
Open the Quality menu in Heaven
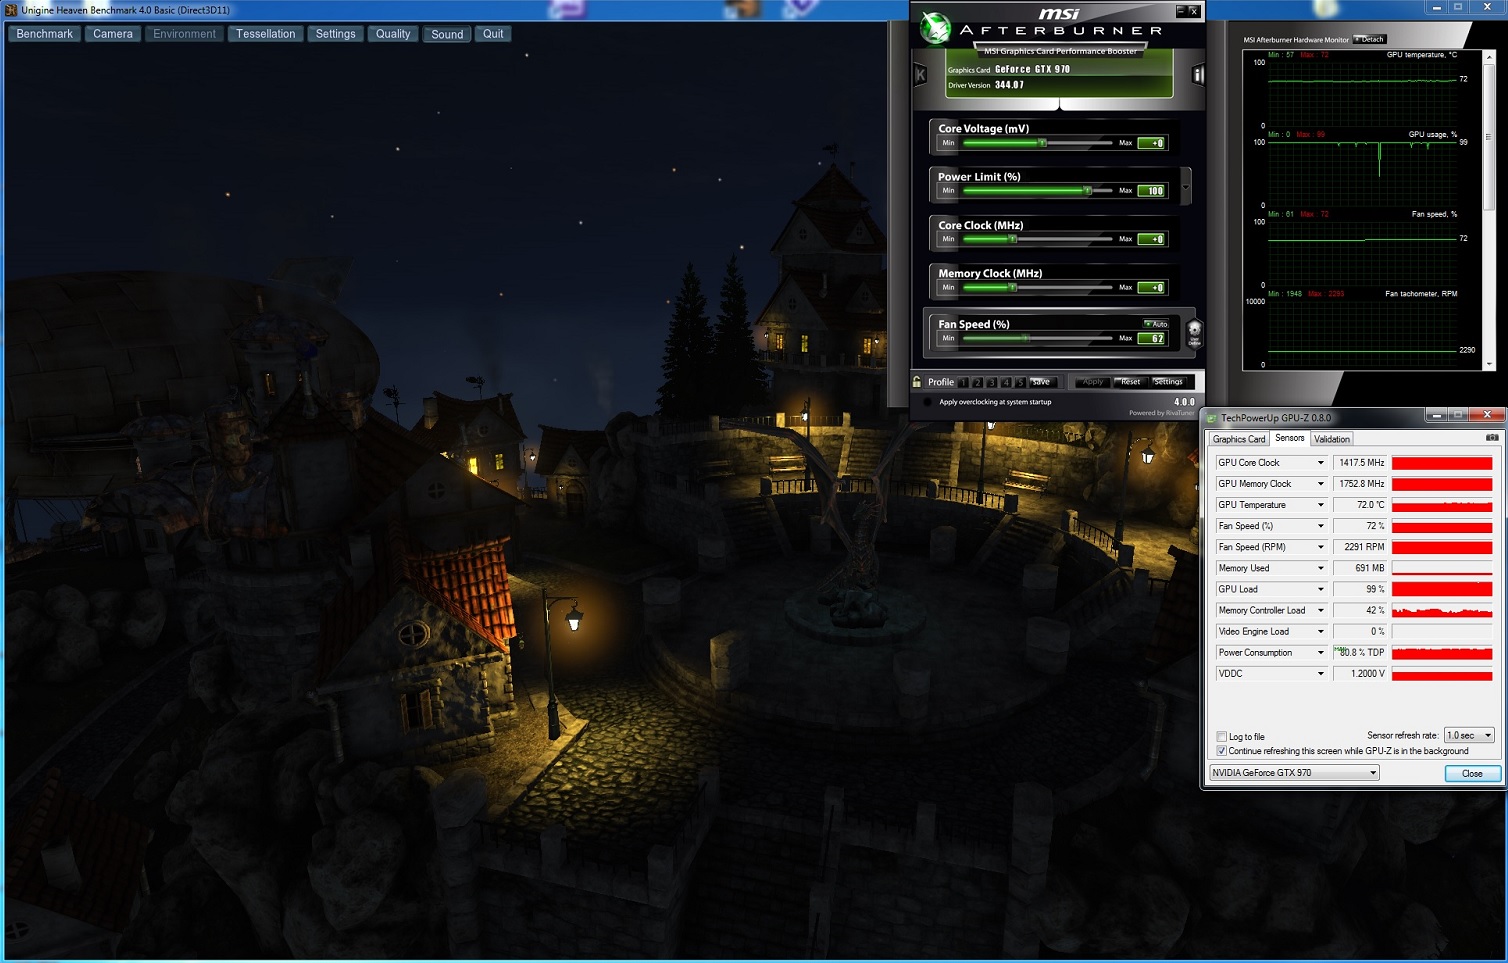coord(393,34)
